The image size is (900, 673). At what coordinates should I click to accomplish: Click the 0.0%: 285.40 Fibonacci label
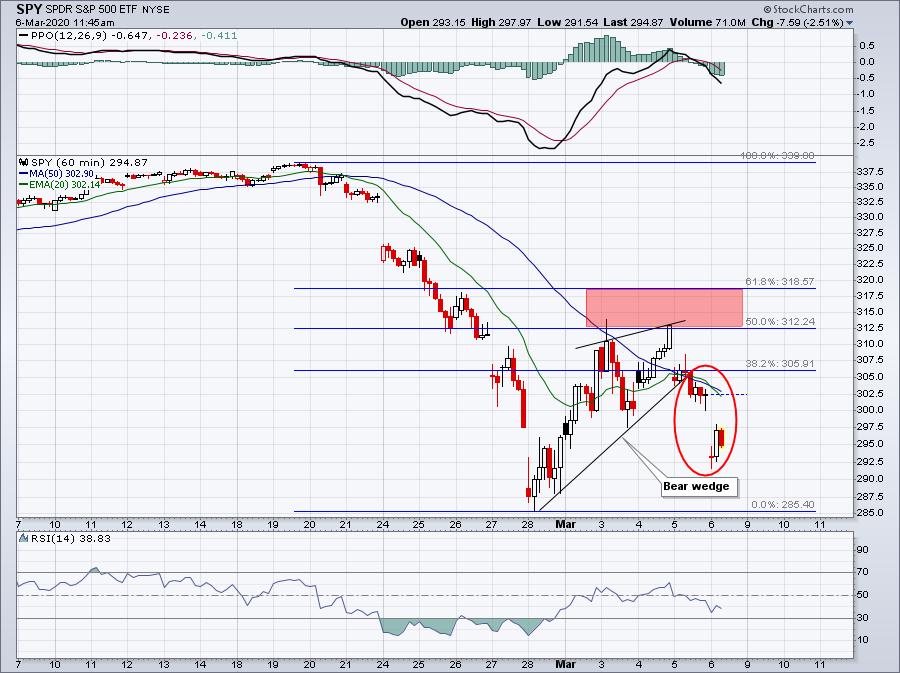point(783,505)
